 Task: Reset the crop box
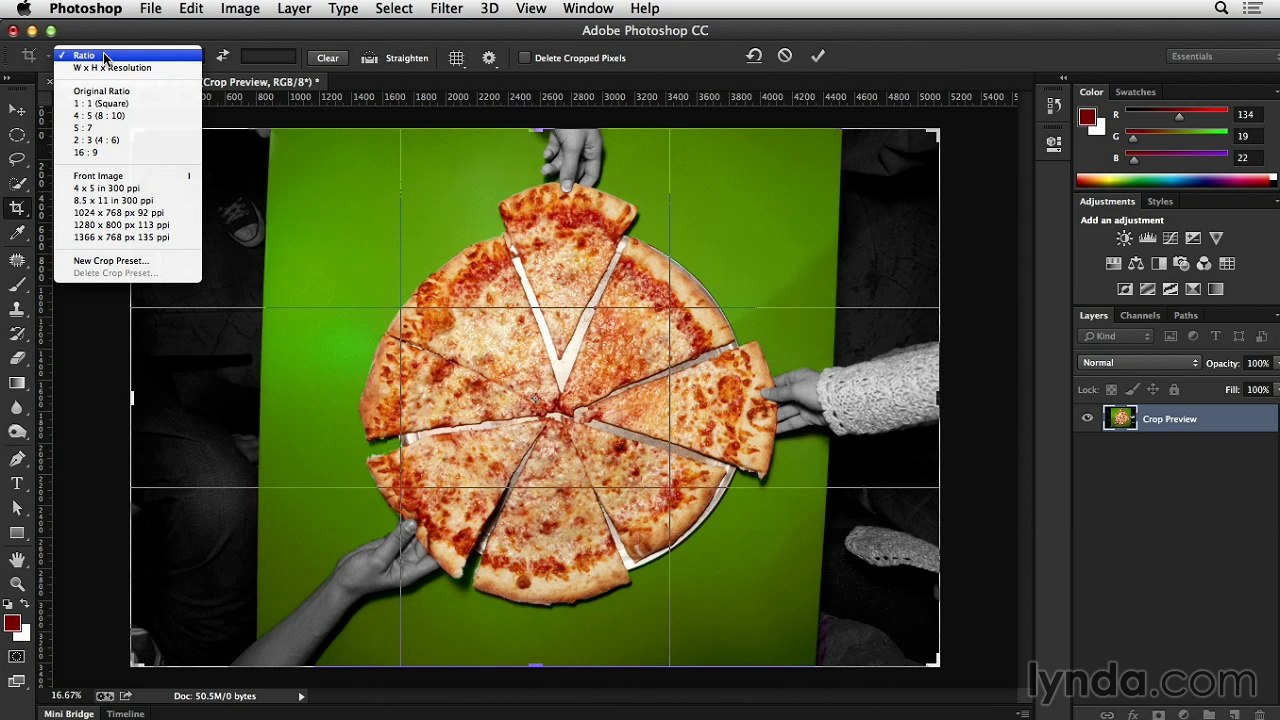tap(754, 56)
